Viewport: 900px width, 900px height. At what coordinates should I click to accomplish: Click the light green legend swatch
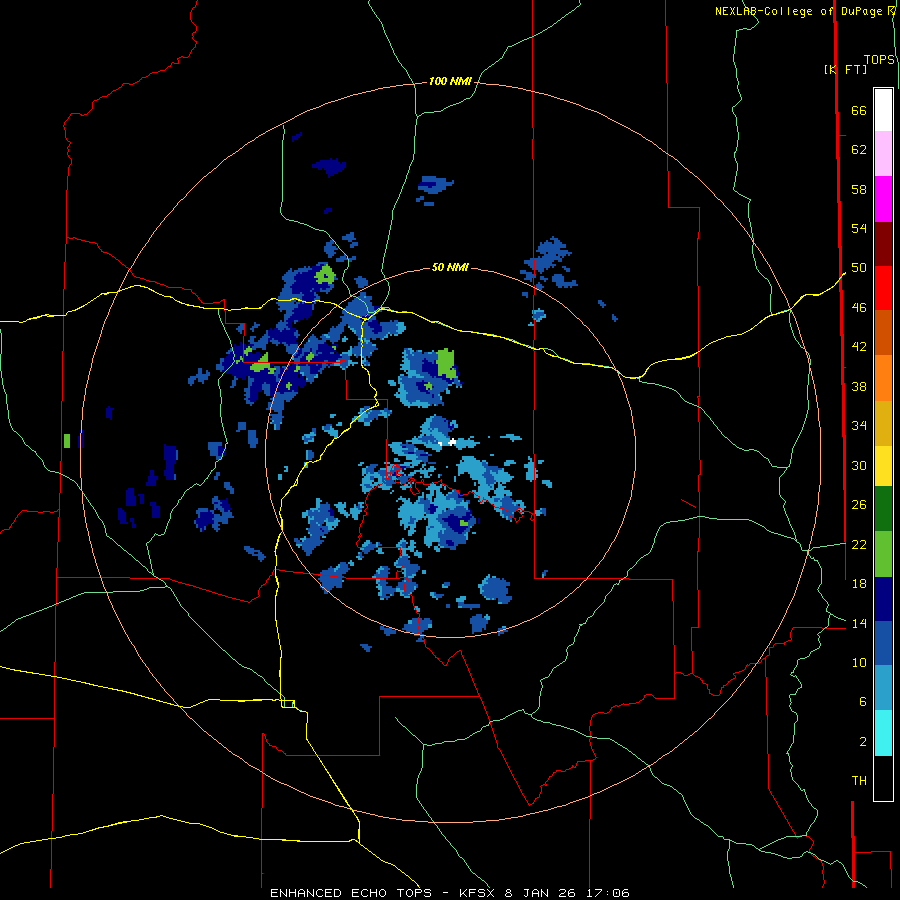pyautogui.click(x=883, y=554)
